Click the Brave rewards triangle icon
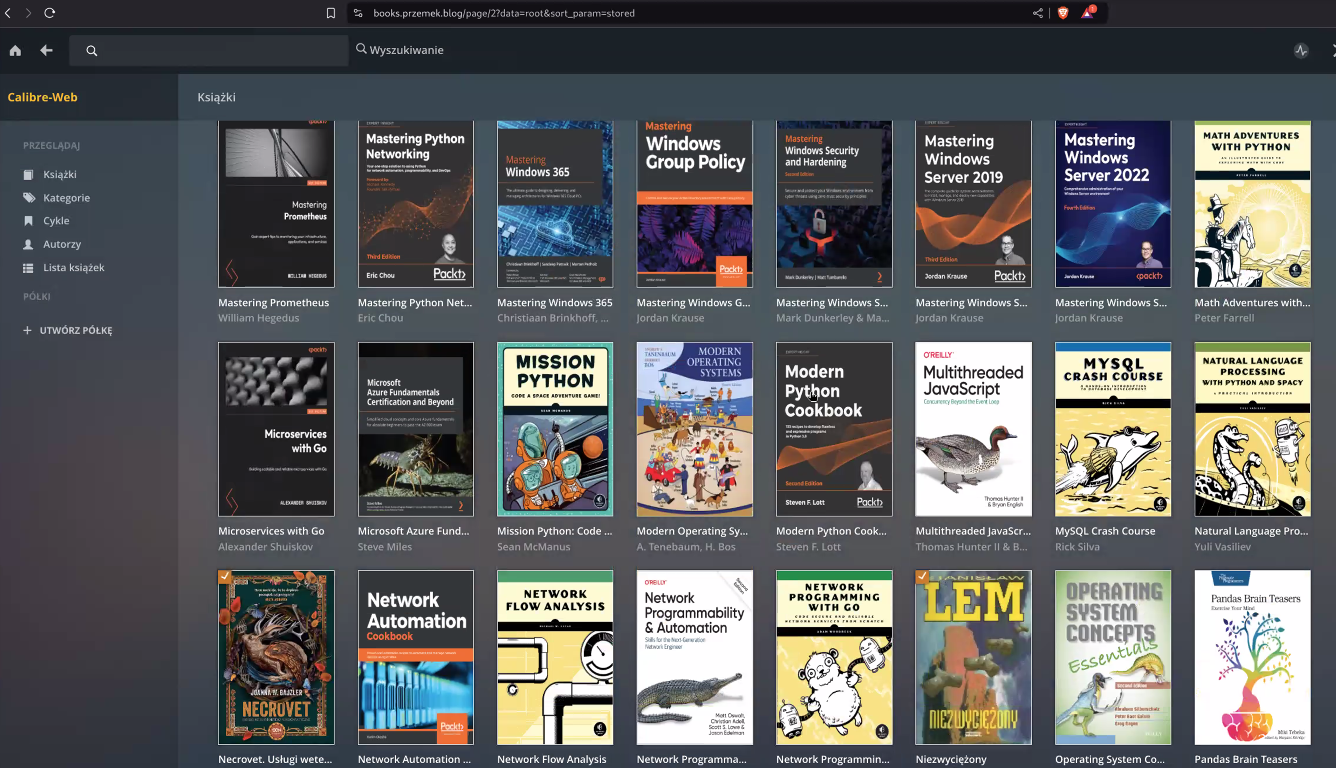This screenshot has width=1336, height=768. tap(1088, 13)
